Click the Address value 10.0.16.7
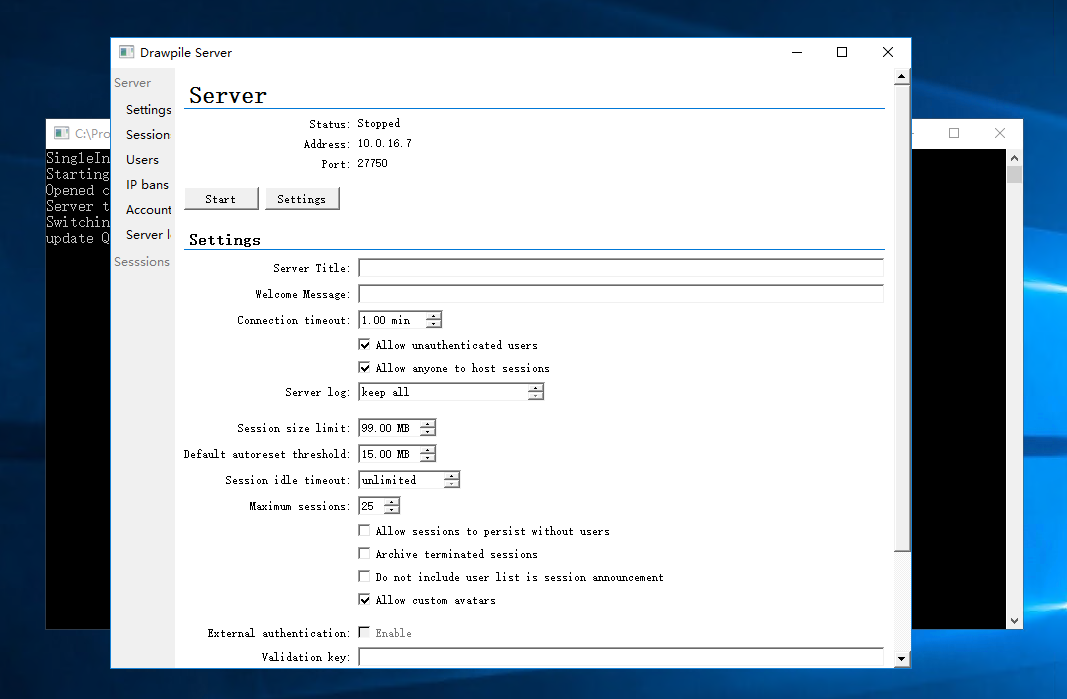Image resolution: width=1067 pixels, height=699 pixels. [384, 144]
